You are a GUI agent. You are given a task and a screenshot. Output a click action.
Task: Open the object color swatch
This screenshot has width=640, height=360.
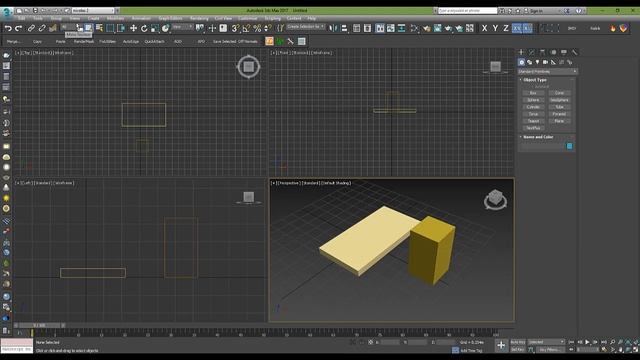(569, 146)
